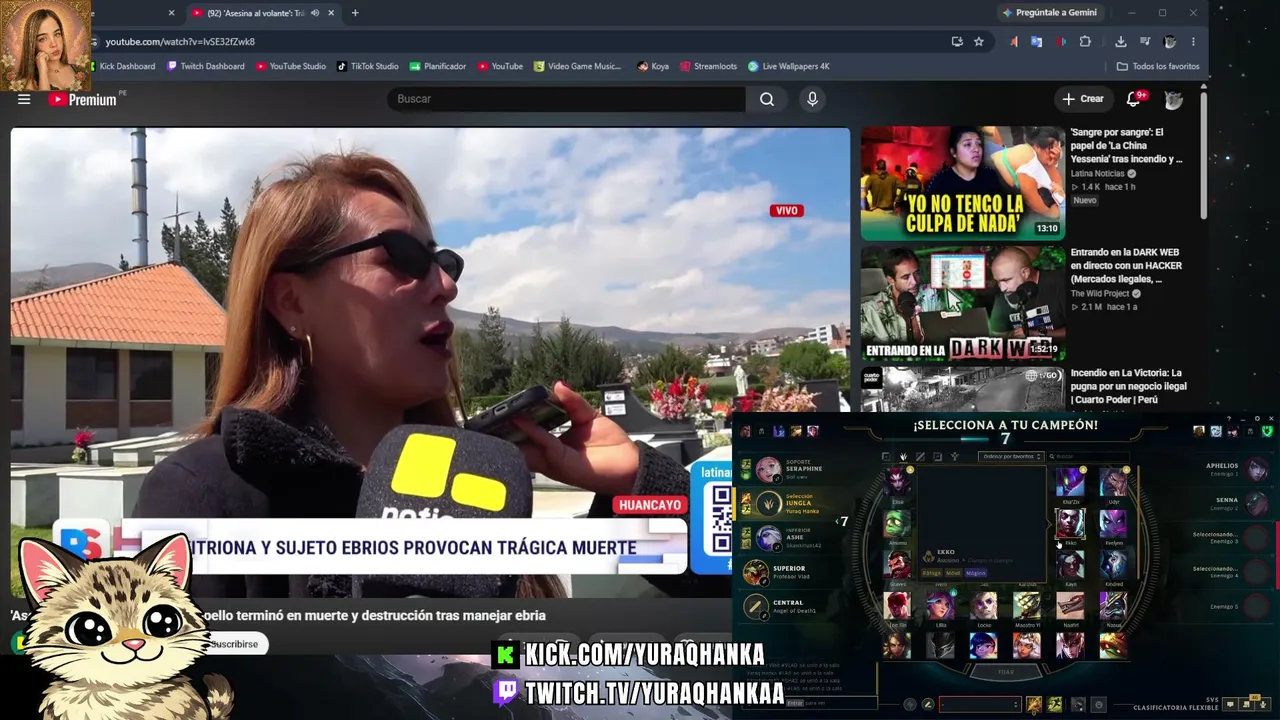Change the second summoner spell slot

(x=1055, y=705)
